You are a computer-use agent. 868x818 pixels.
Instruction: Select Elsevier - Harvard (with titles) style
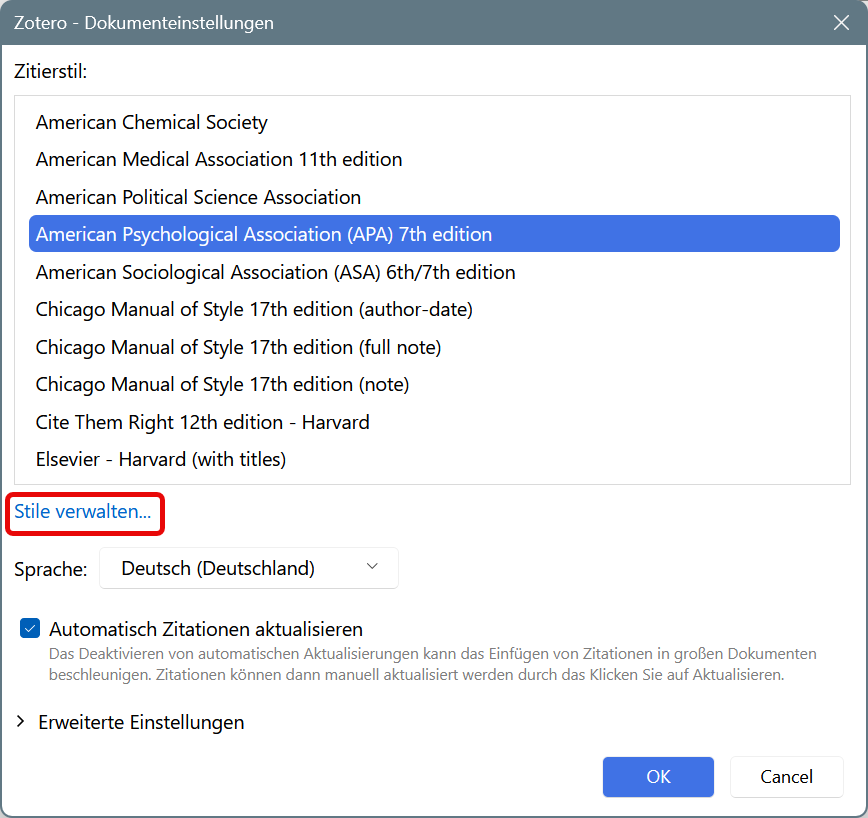click(x=434, y=459)
